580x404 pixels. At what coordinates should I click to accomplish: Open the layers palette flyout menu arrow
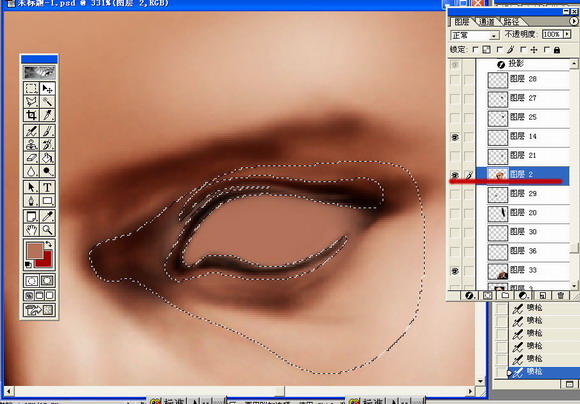click(573, 21)
